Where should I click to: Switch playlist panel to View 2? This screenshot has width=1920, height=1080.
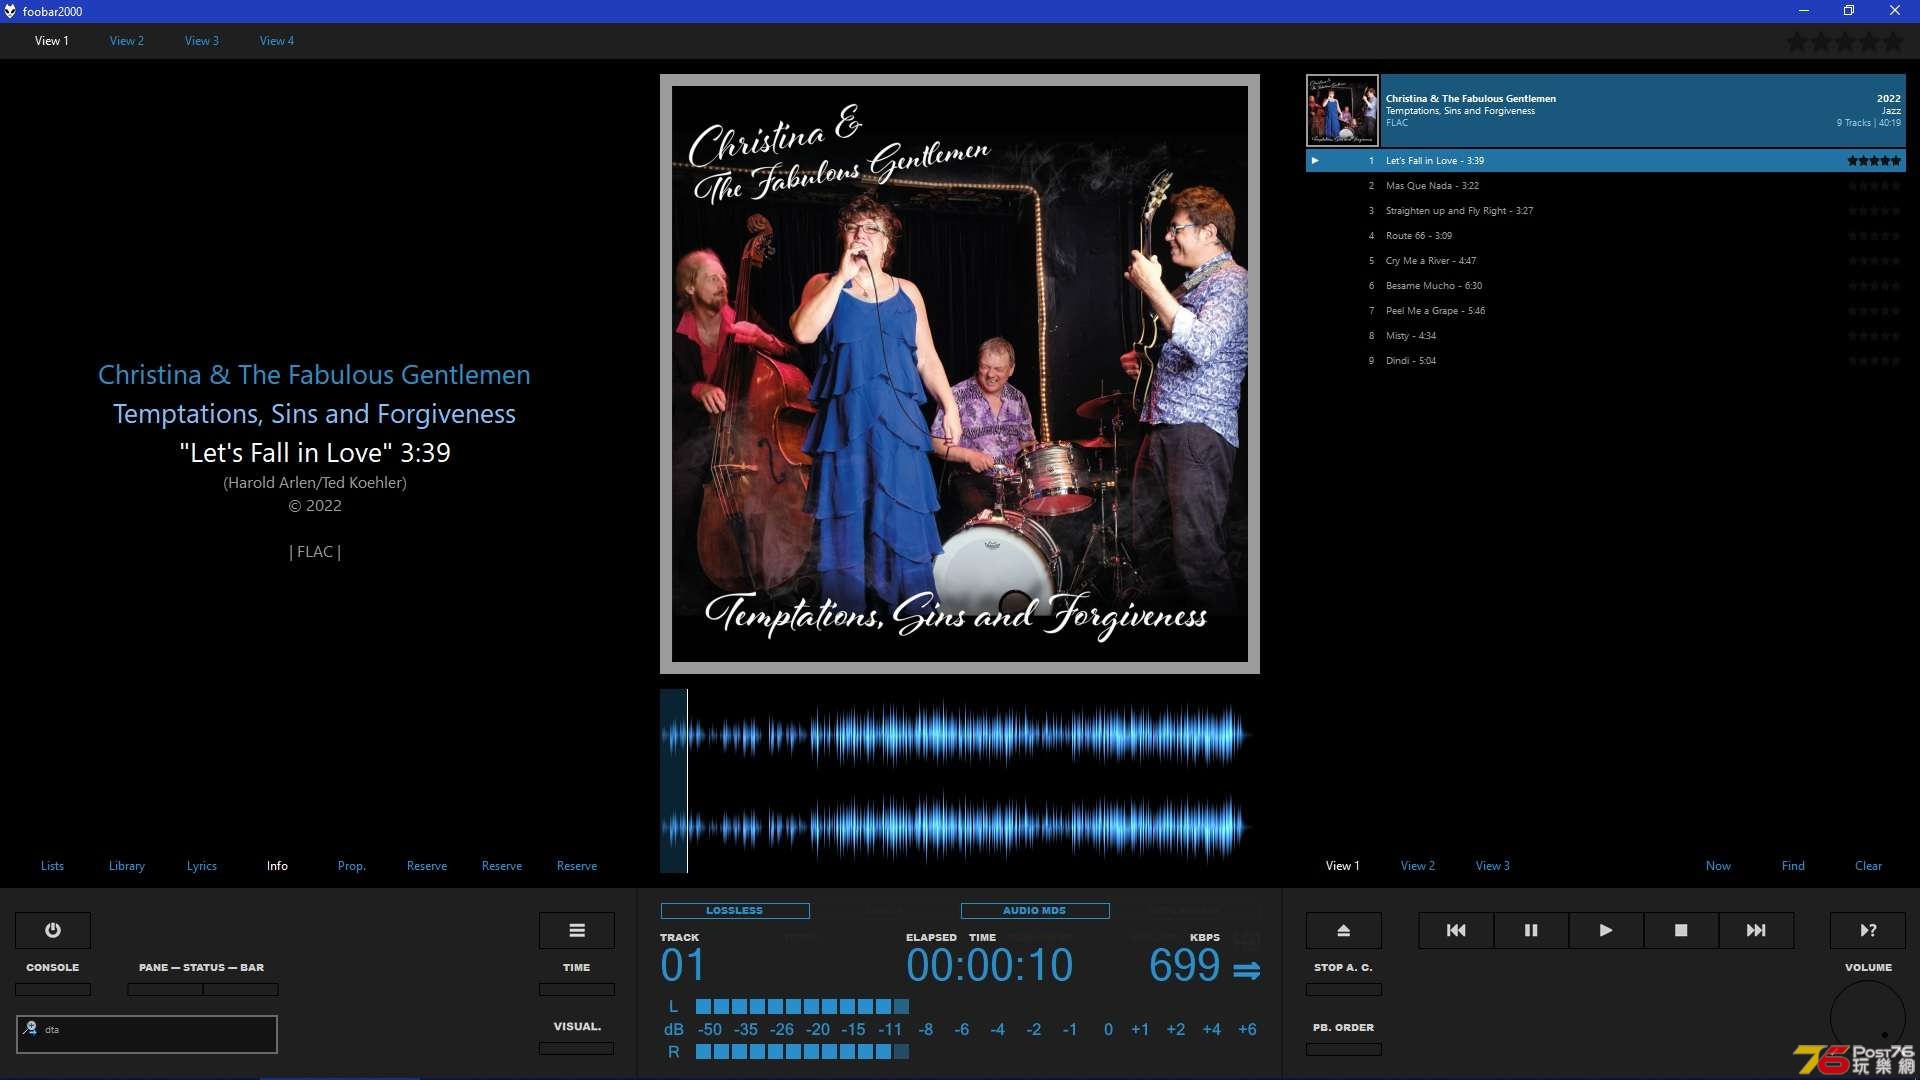(x=1418, y=866)
